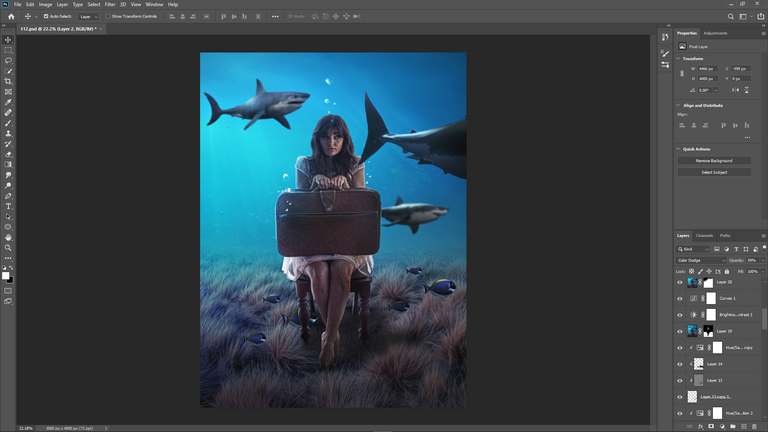Click the Search icon in options bar
Viewport: 768px width, 432px height.
(x=730, y=17)
